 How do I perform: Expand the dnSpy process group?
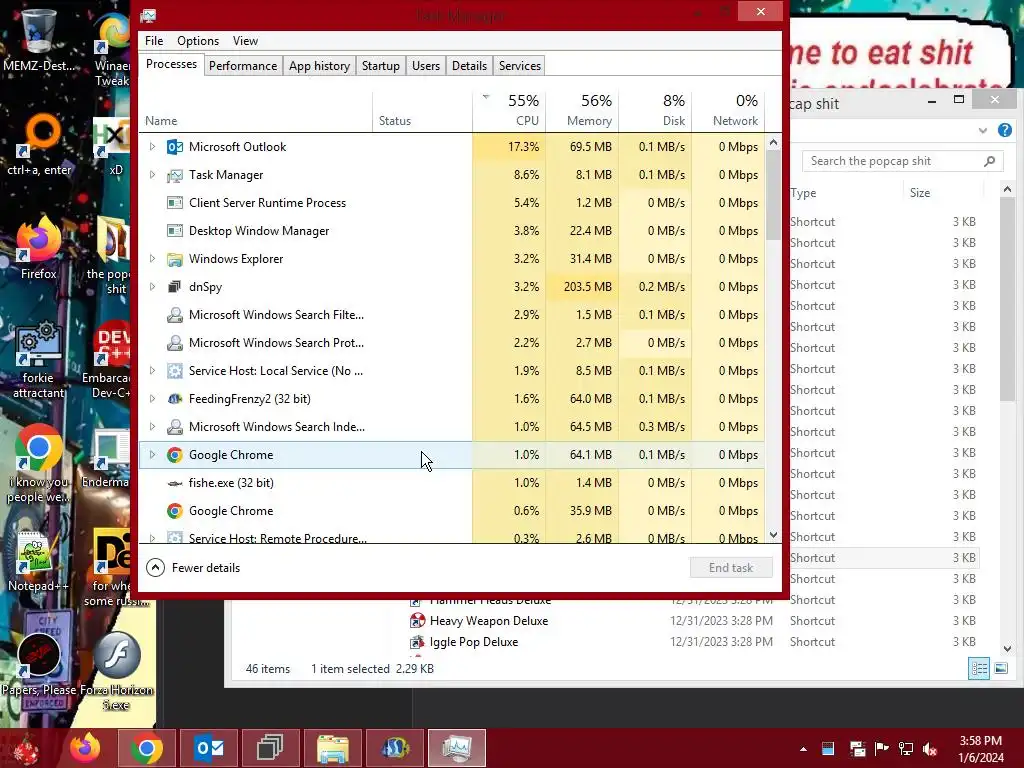152,287
